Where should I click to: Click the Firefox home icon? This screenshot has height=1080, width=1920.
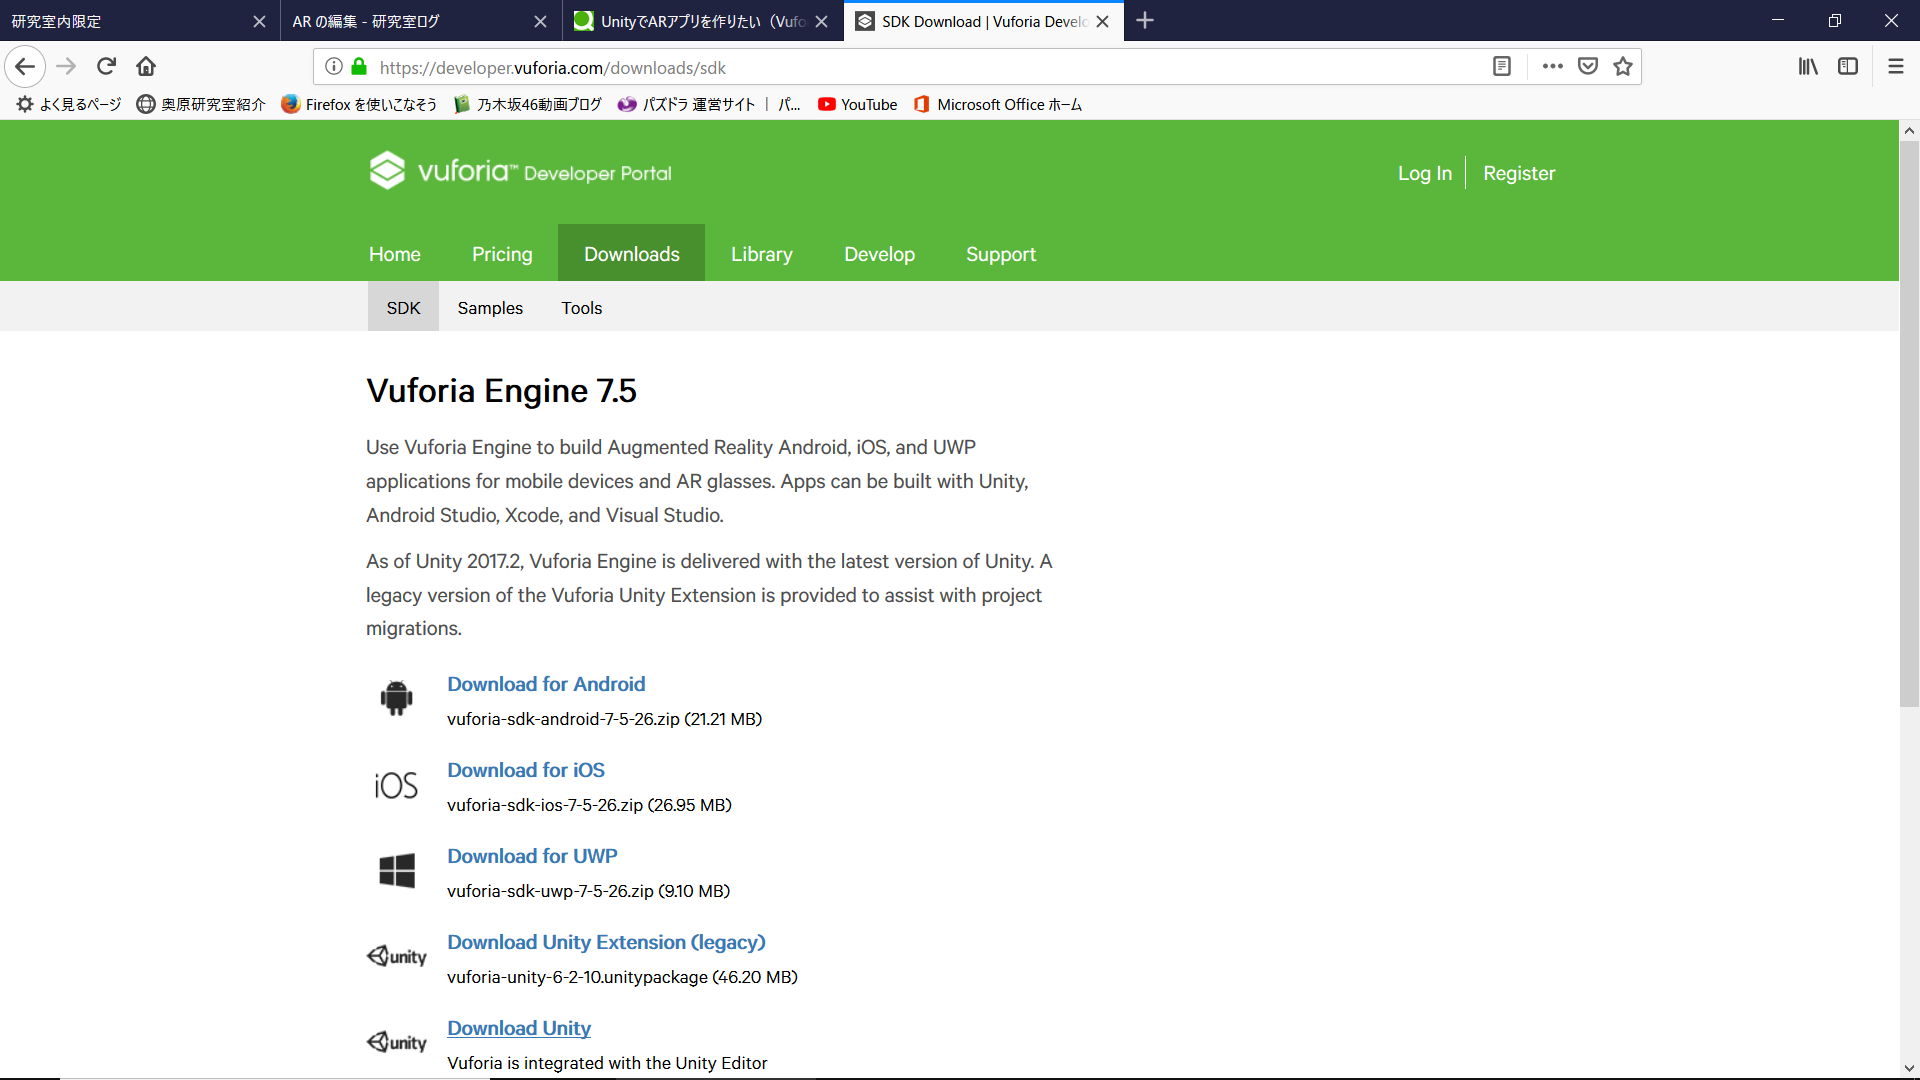(x=146, y=67)
